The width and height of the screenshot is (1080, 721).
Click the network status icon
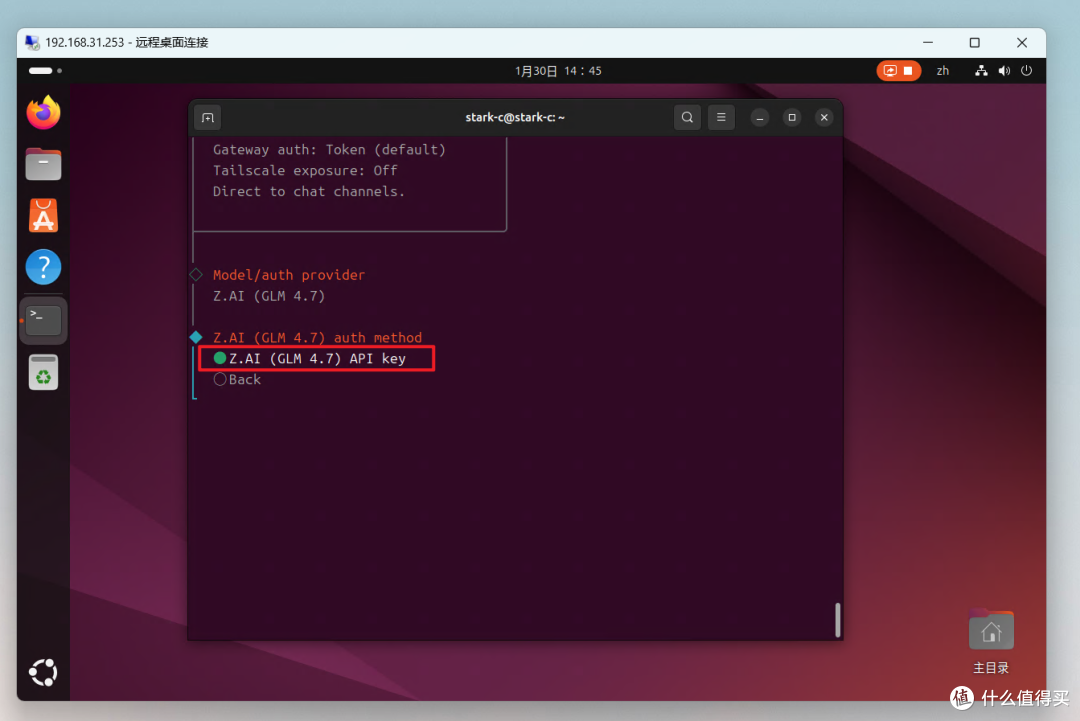point(981,71)
